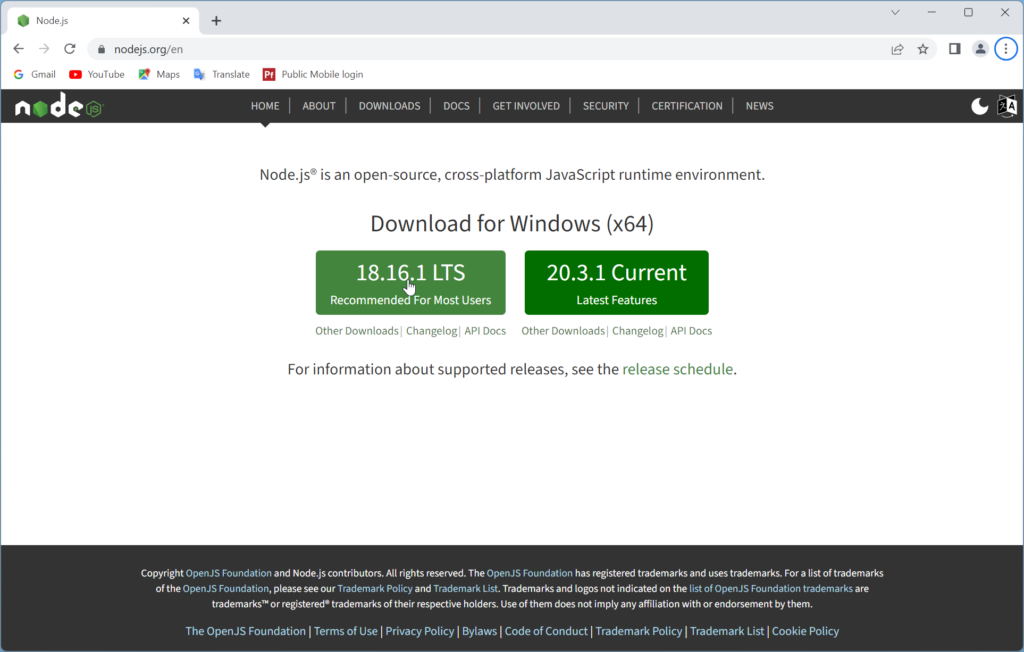Image resolution: width=1024 pixels, height=652 pixels.
Task: Open the language translation icon
Action: click(x=1007, y=106)
